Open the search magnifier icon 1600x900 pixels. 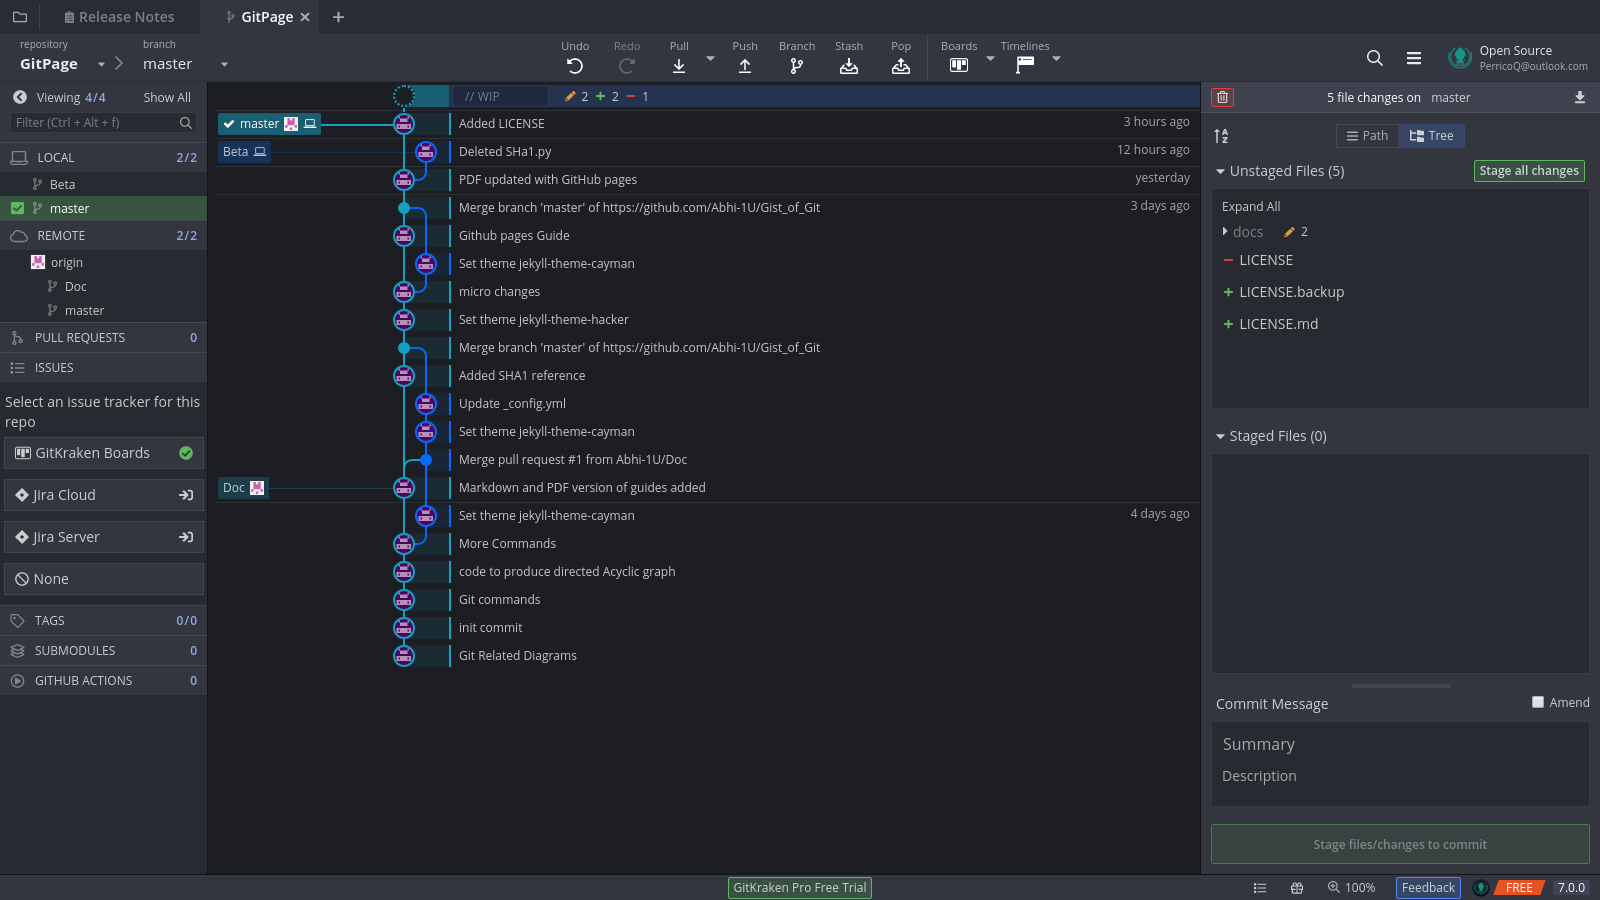coord(1375,58)
